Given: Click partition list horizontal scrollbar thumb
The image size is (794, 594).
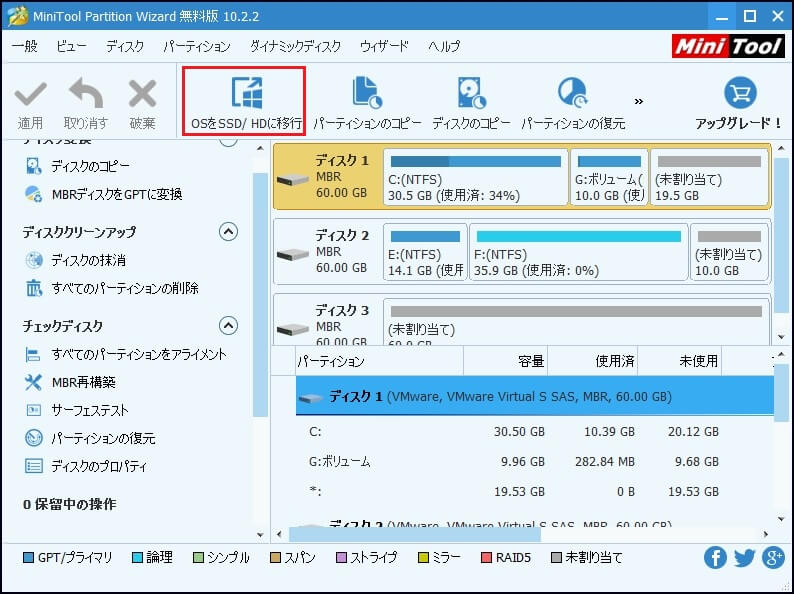Looking at the screenshot, I should click(415, 534).
